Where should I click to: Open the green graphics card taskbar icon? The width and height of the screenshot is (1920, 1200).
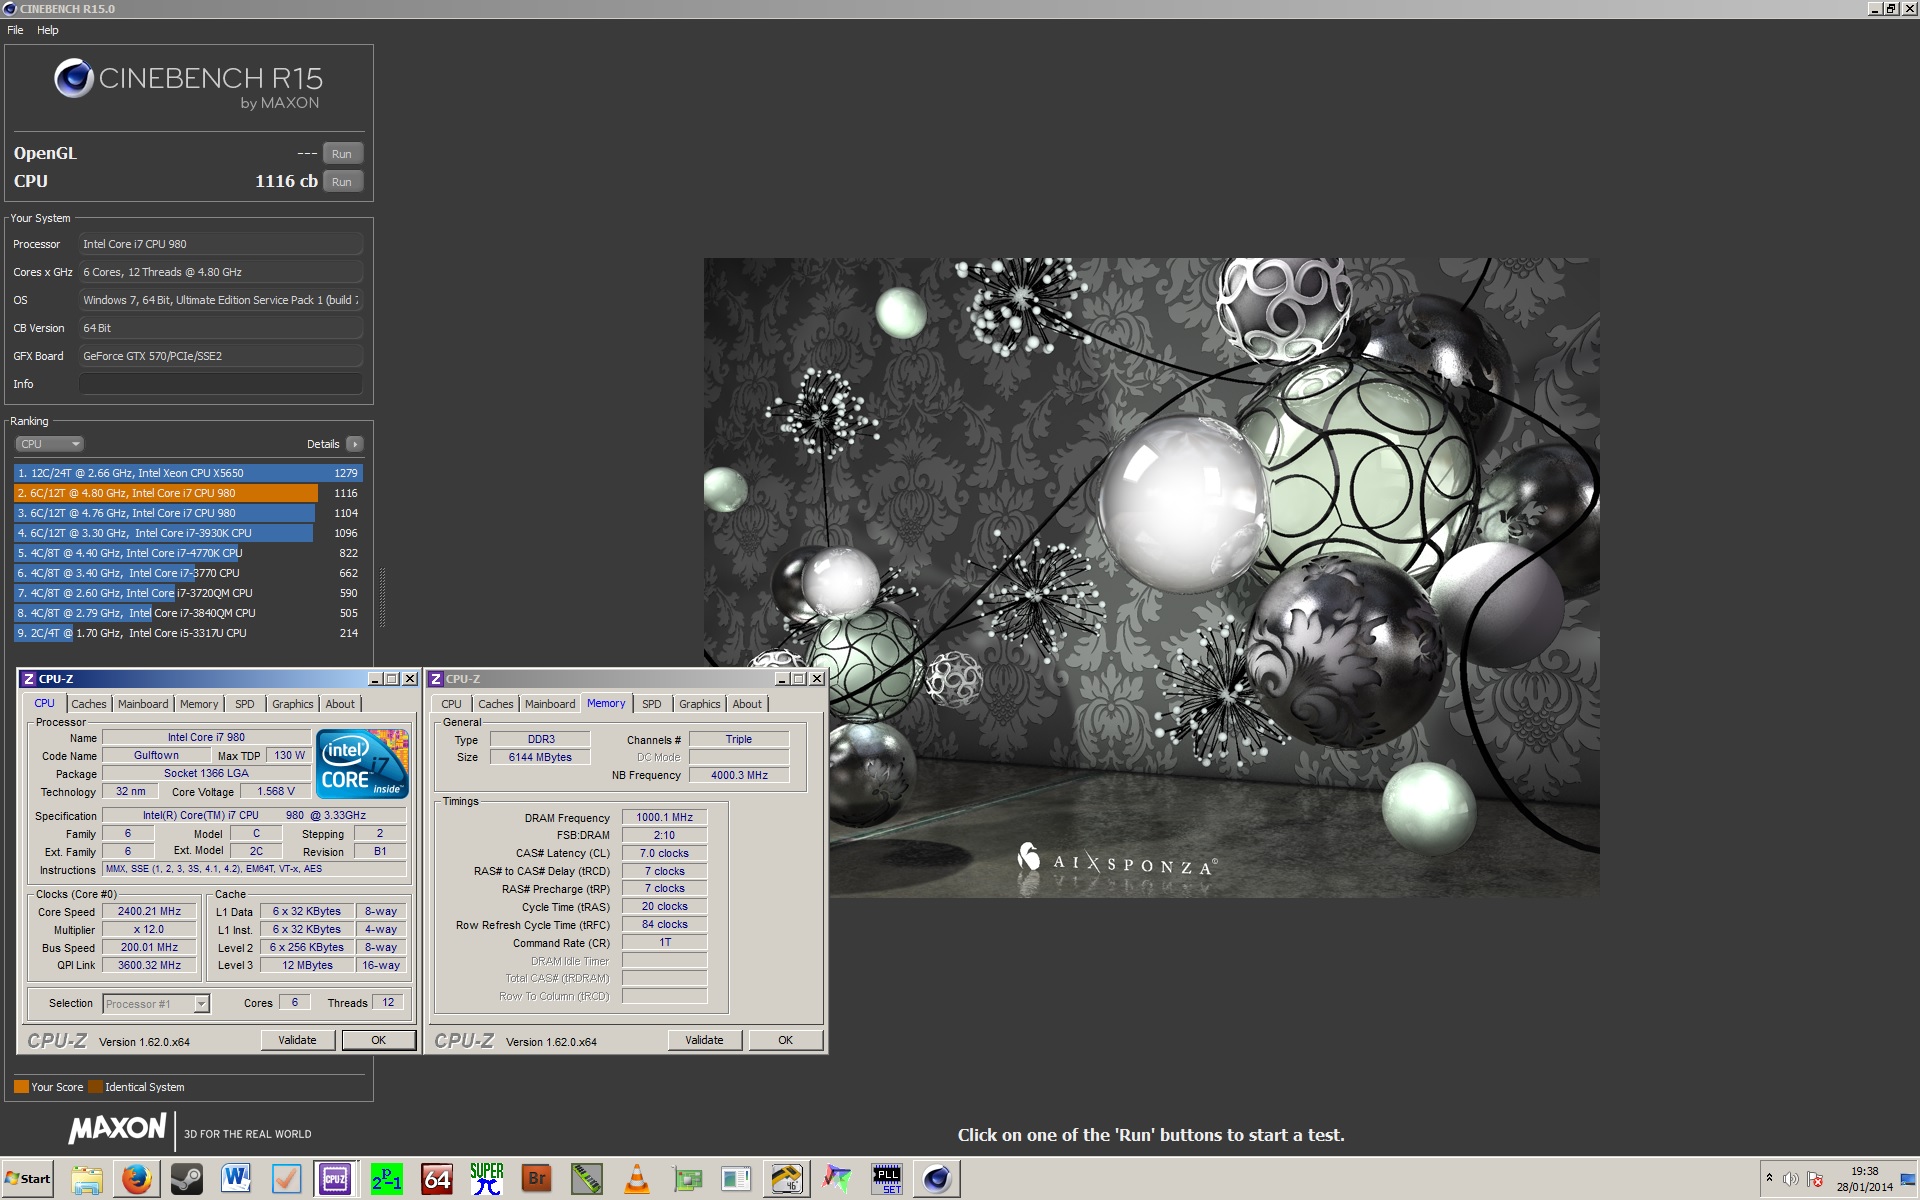687,1179
